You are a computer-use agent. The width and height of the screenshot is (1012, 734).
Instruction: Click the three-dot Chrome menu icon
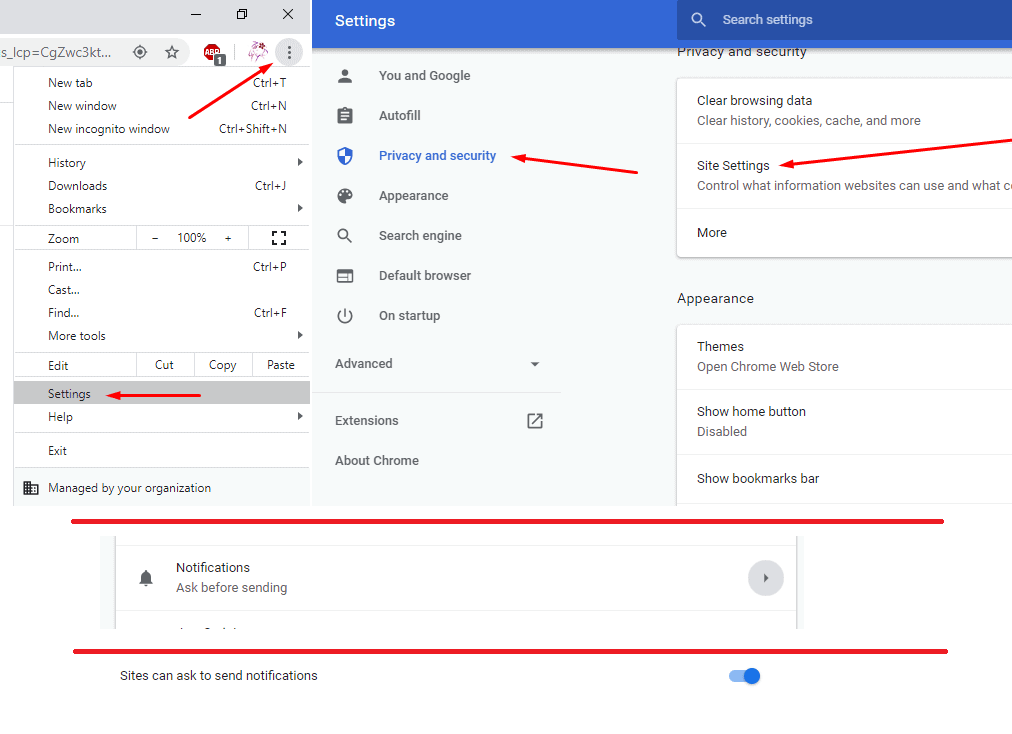(x=289, y=52)
